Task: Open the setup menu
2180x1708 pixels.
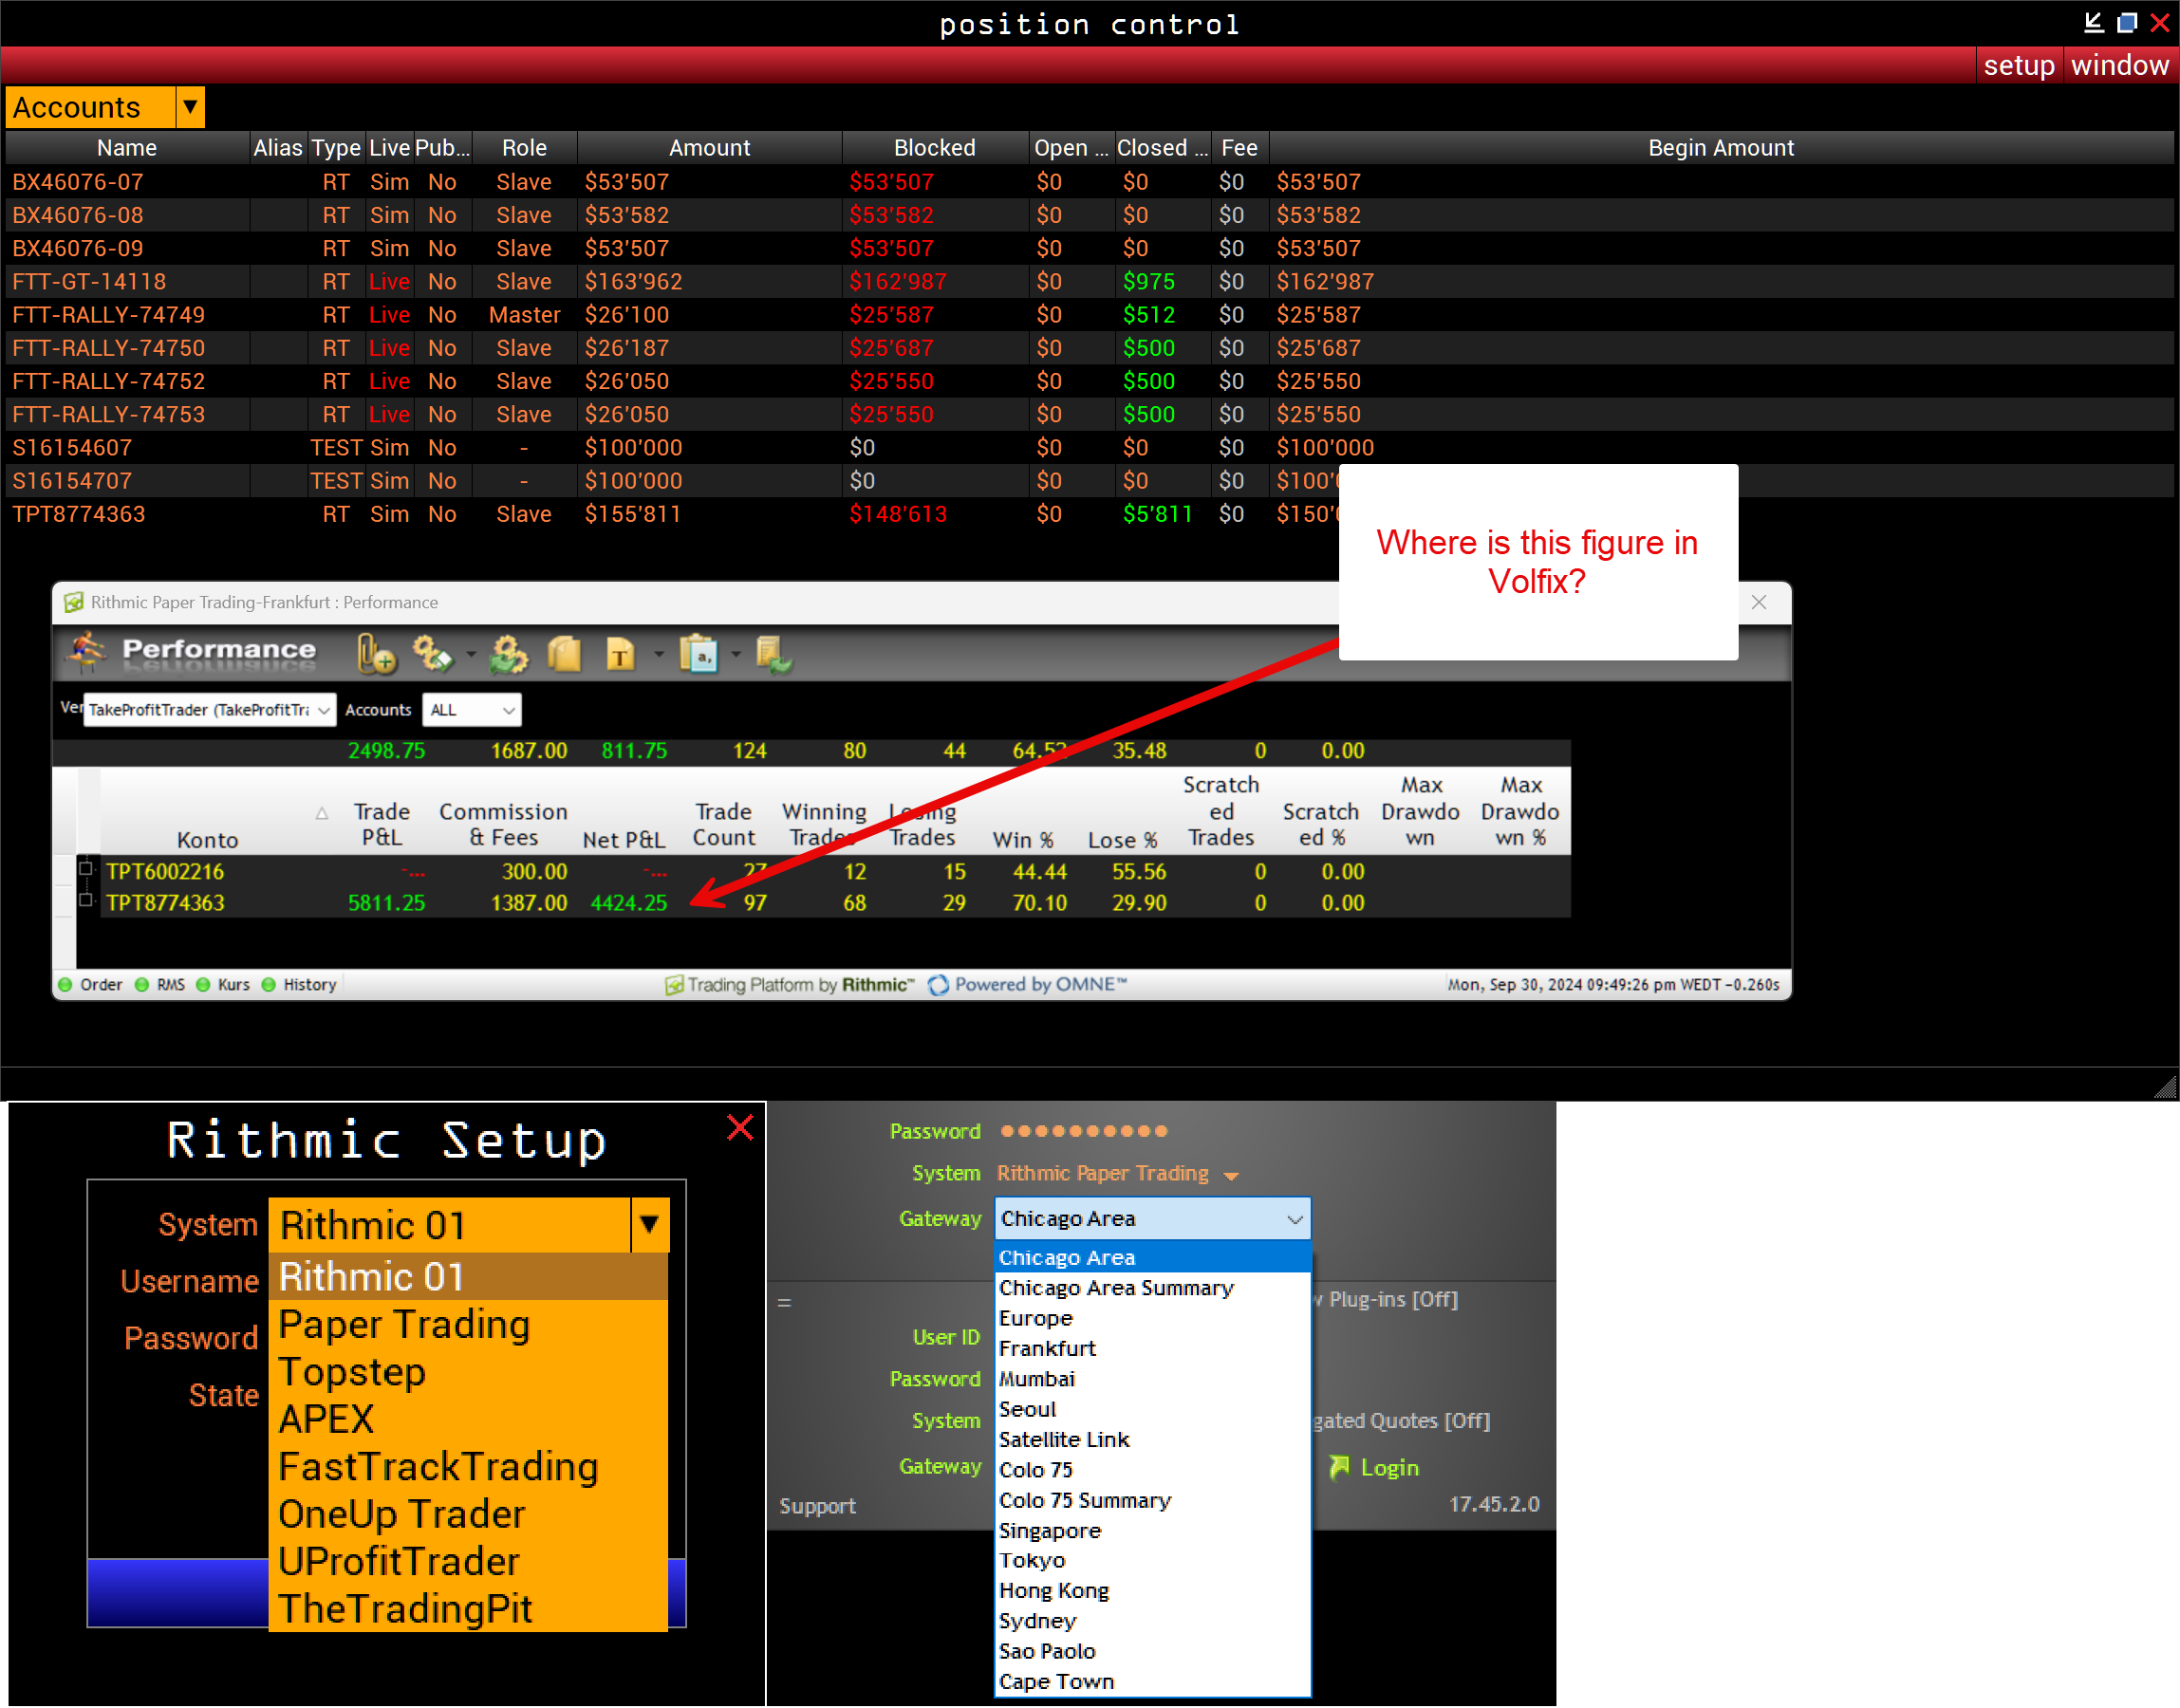Action: click(x=2018, y=66)
